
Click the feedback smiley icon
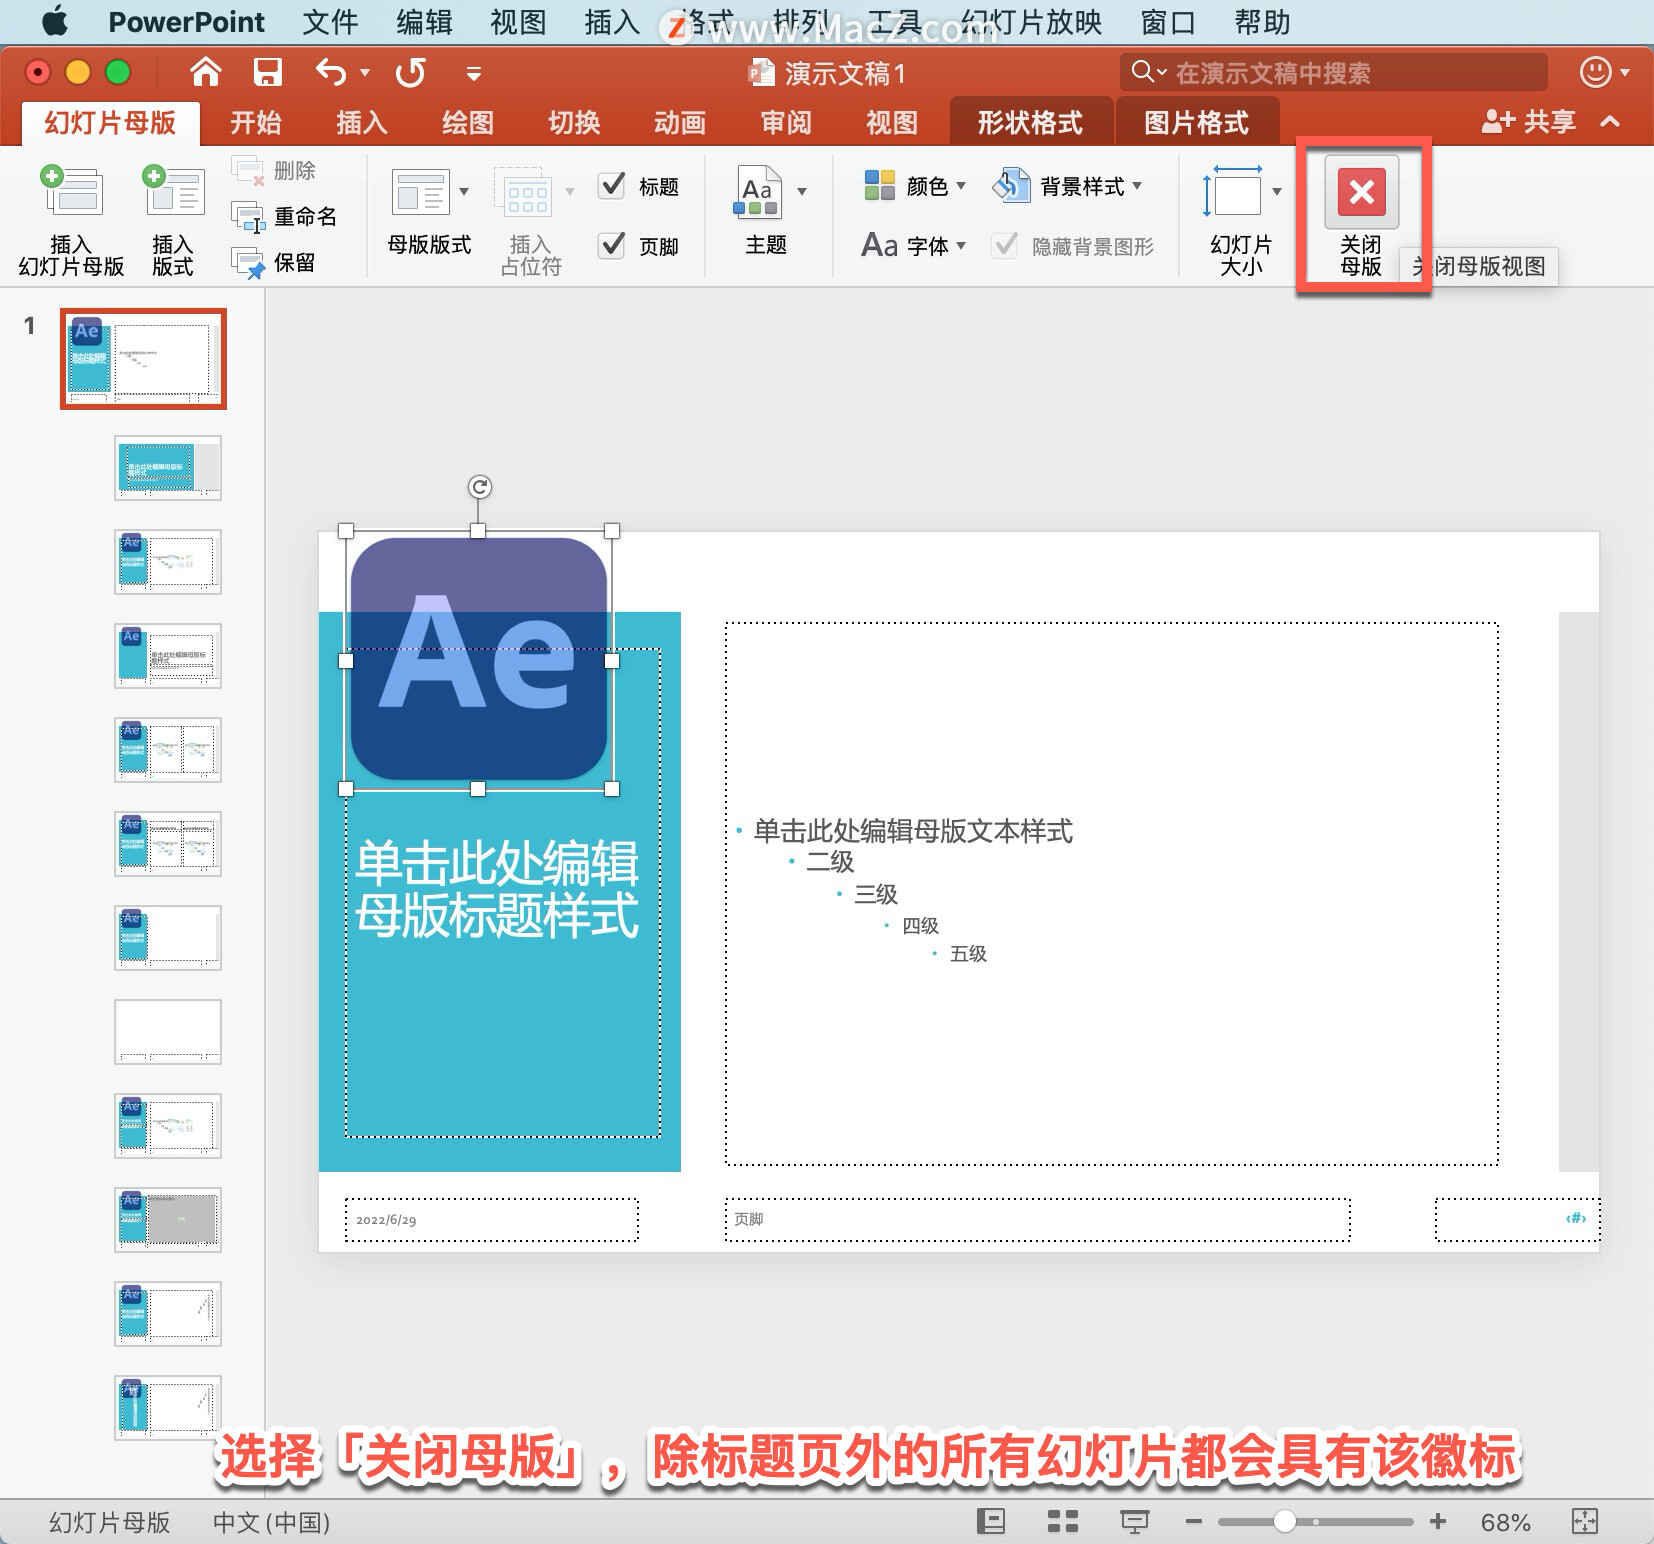click(x=1595, y=72)
